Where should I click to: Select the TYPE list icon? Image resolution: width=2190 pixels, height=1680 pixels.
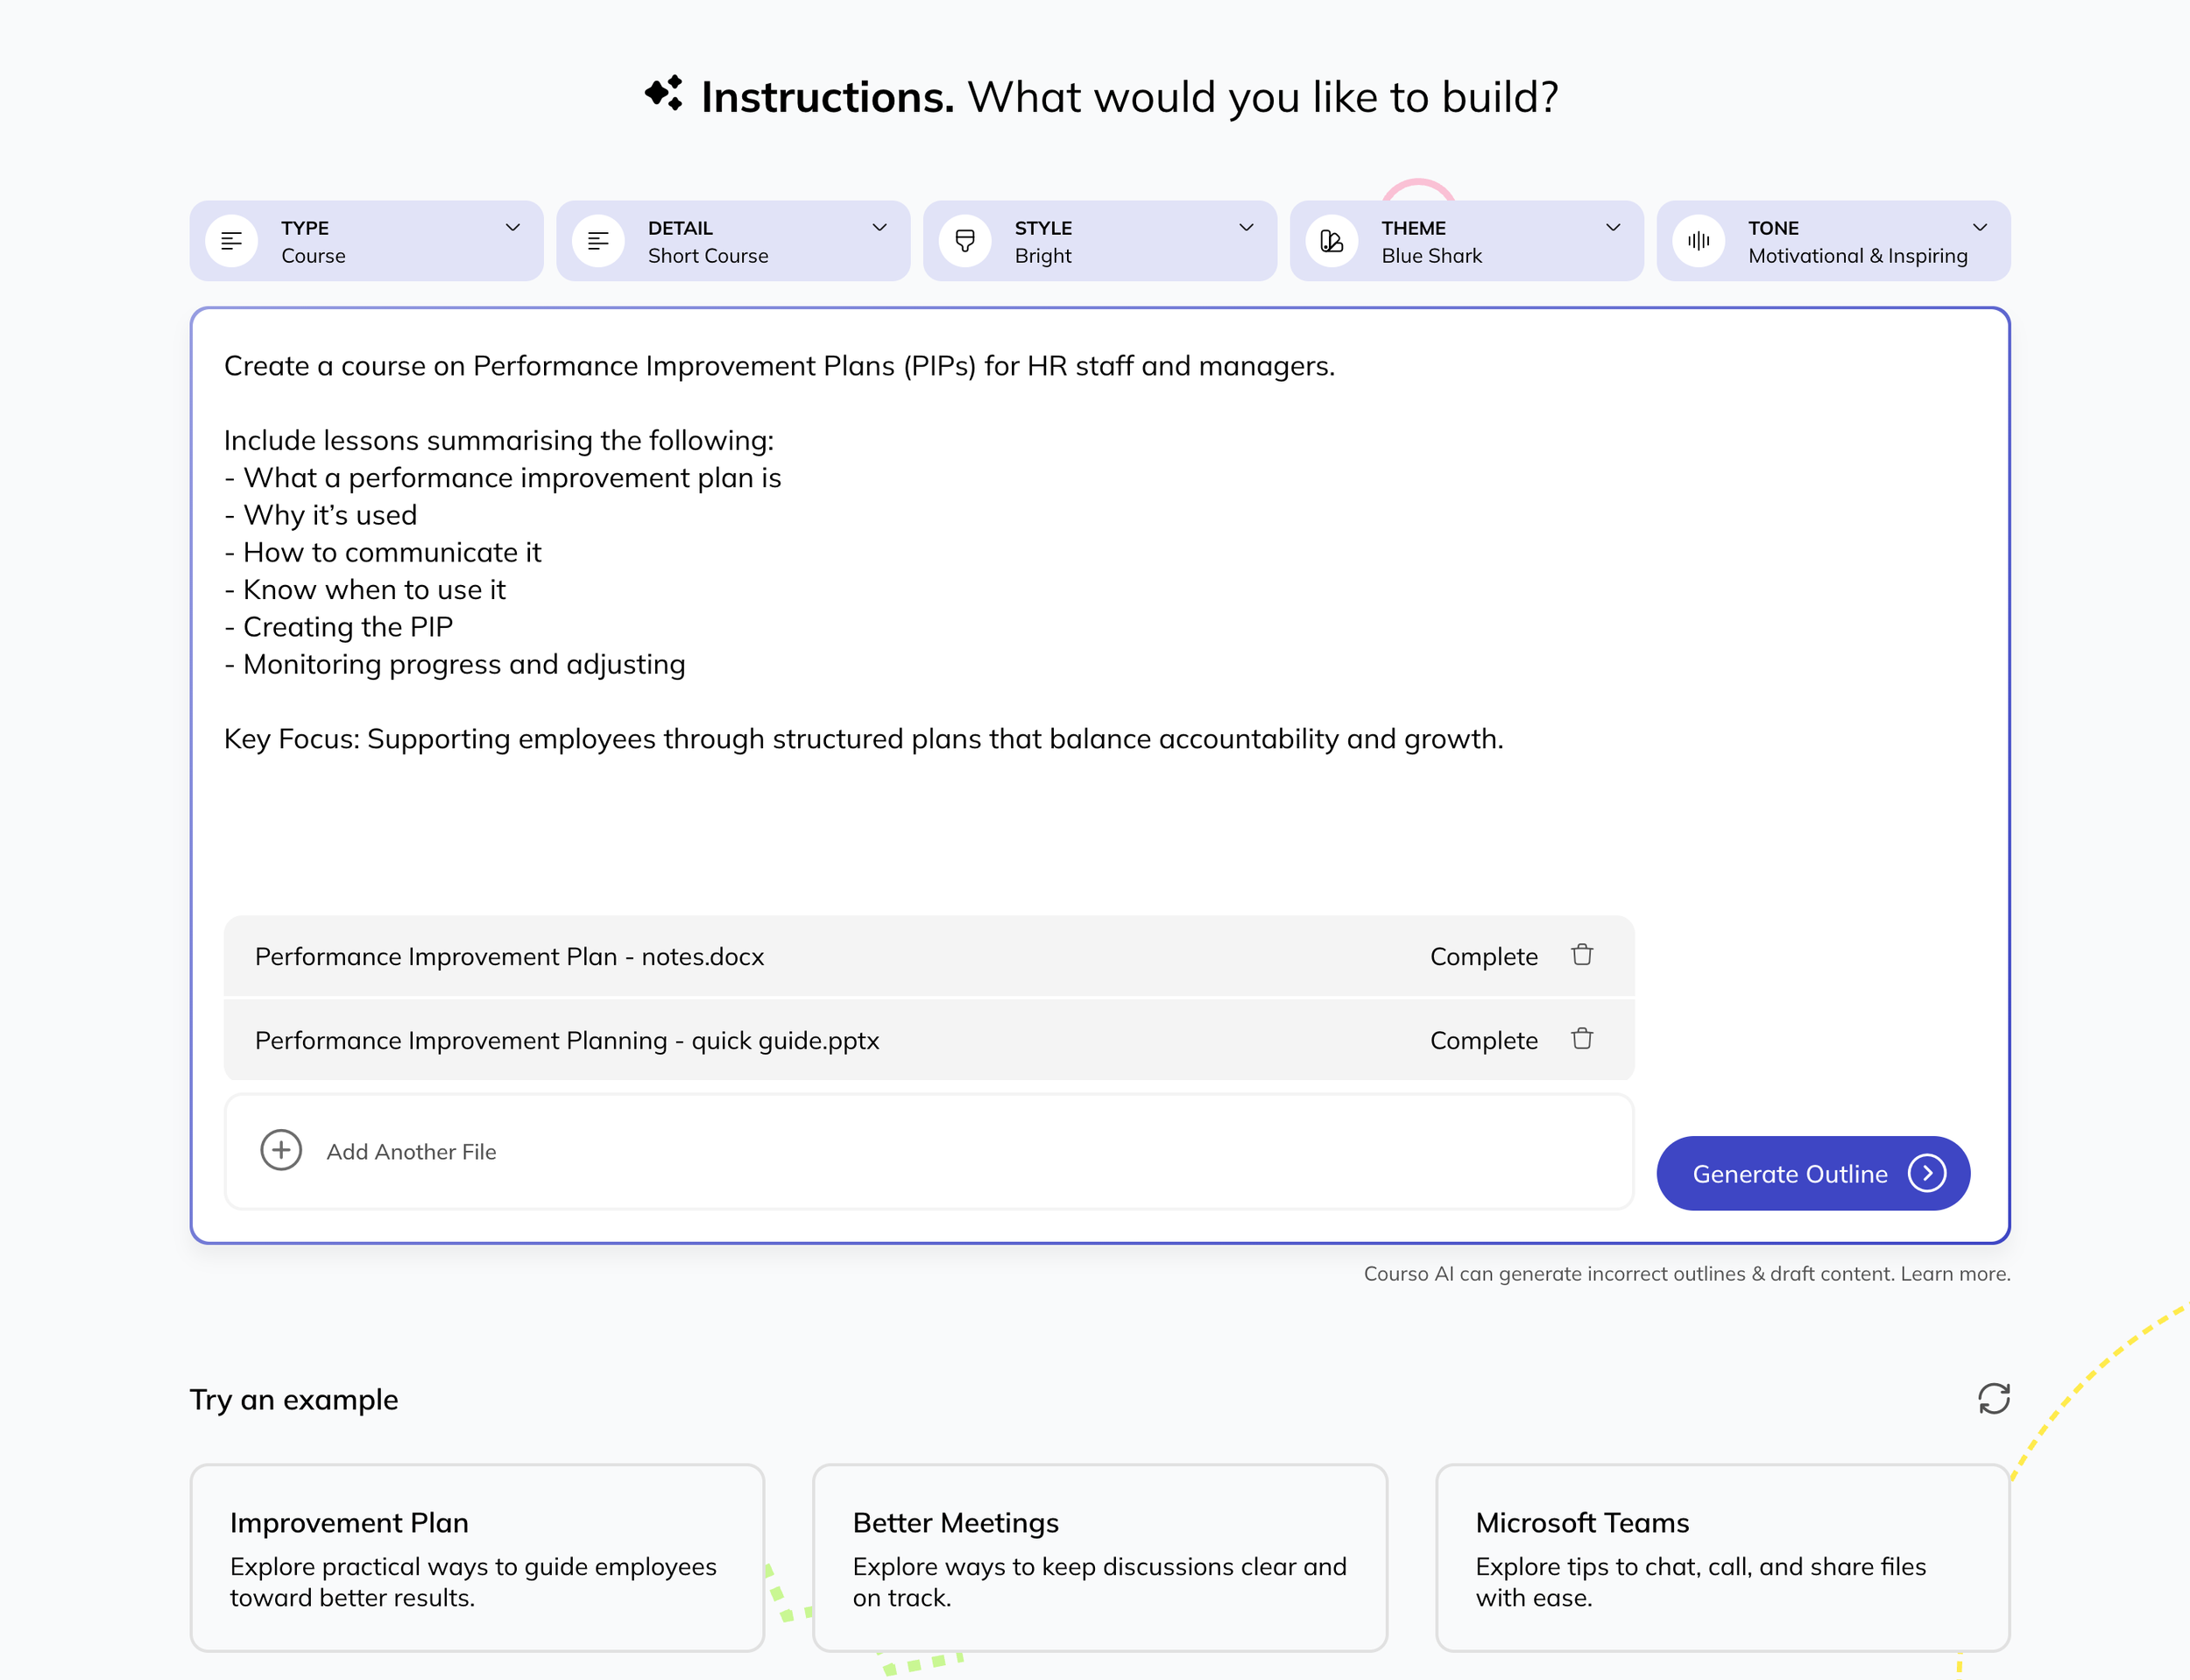[231, 240]
